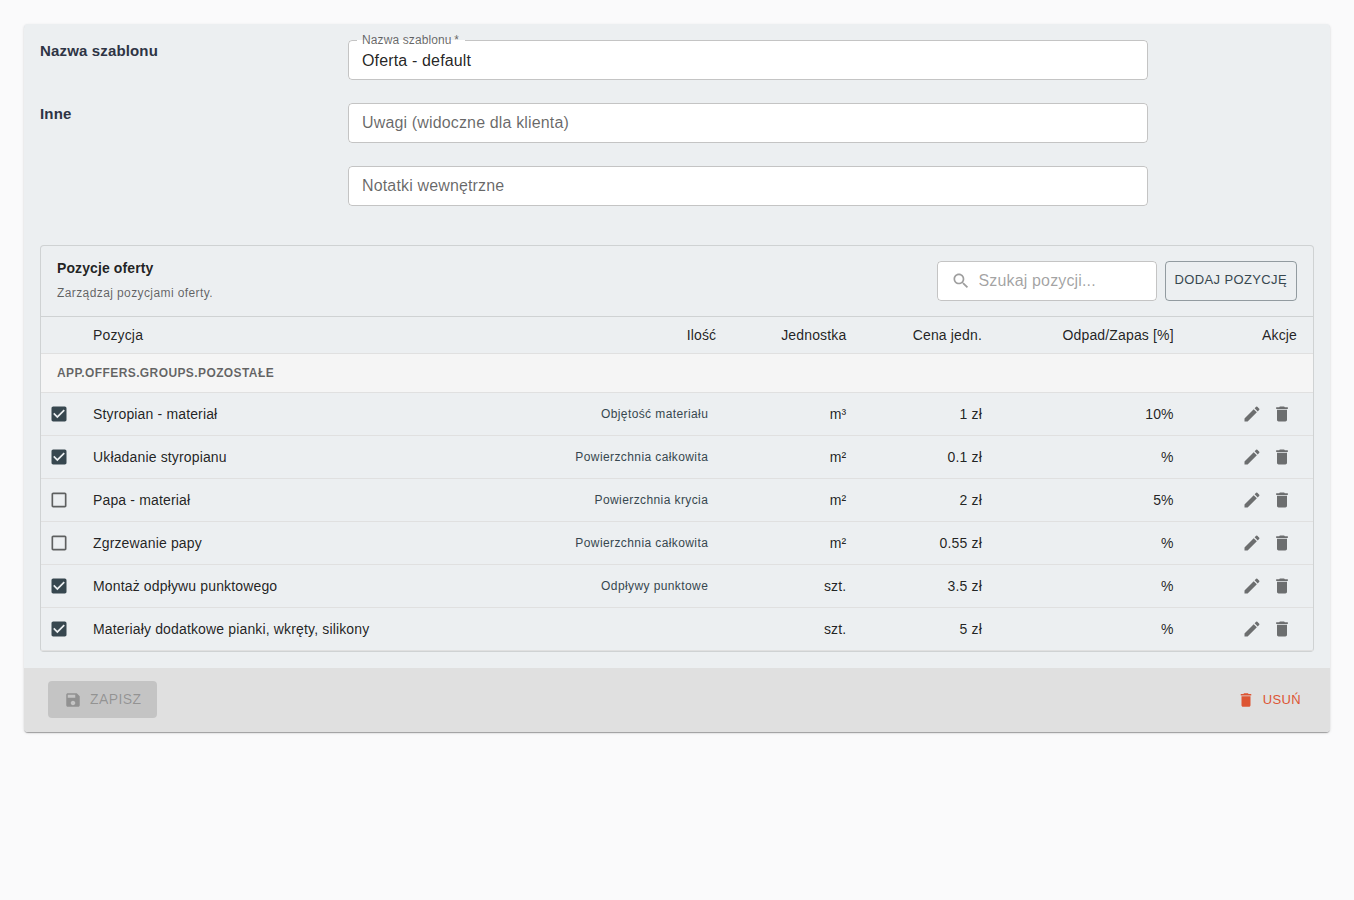Click the Cena jedn. column header
1354x900 pixels.
(x=947, y=335)
